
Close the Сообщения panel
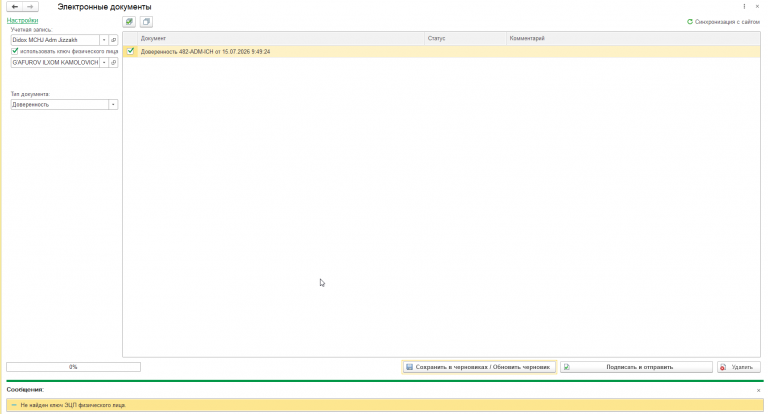(x=758, y=390)
